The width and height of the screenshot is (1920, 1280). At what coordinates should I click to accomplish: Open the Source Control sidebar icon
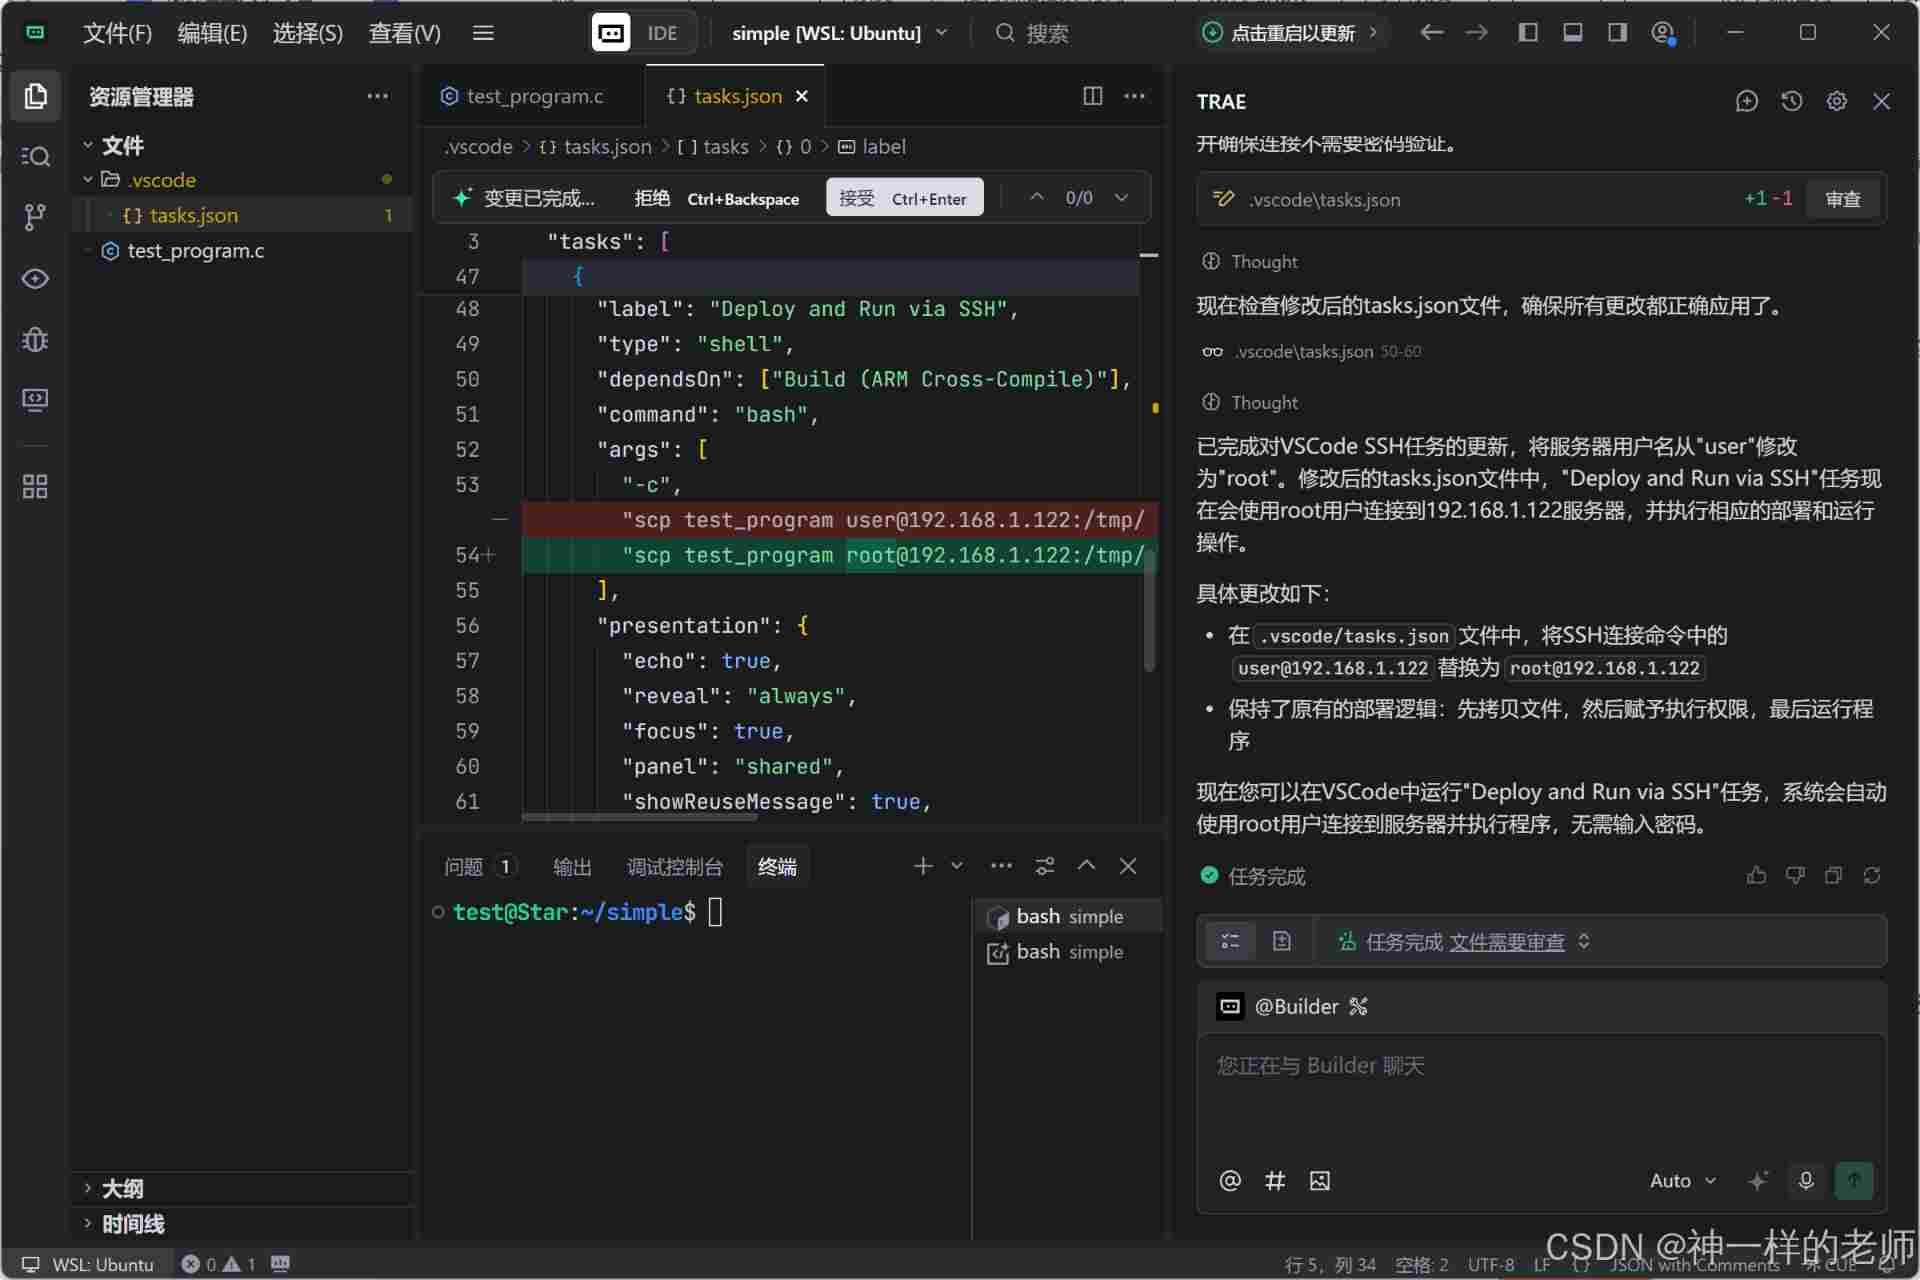[x=35, y=217]
